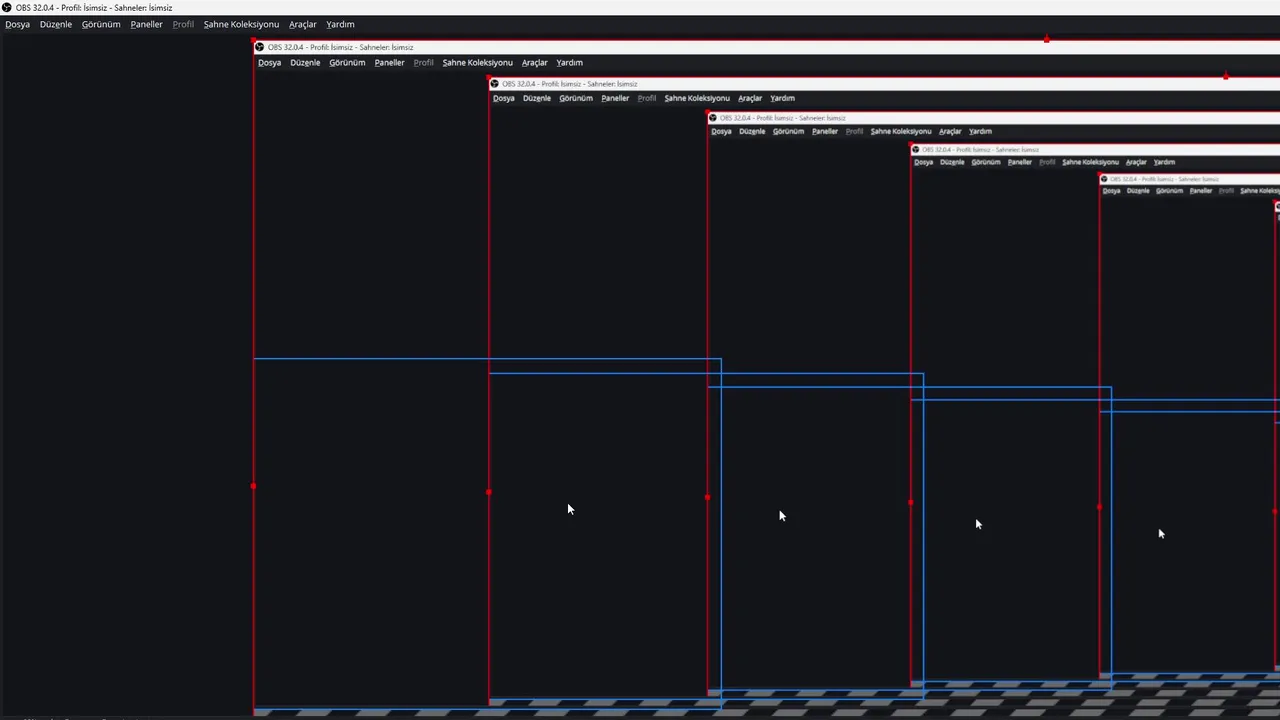Image resolution: width=1280 pixels, height=720 pixels.
Task: Grab the top-edge red handle of the outermost source
Action: pos(1046,39)
